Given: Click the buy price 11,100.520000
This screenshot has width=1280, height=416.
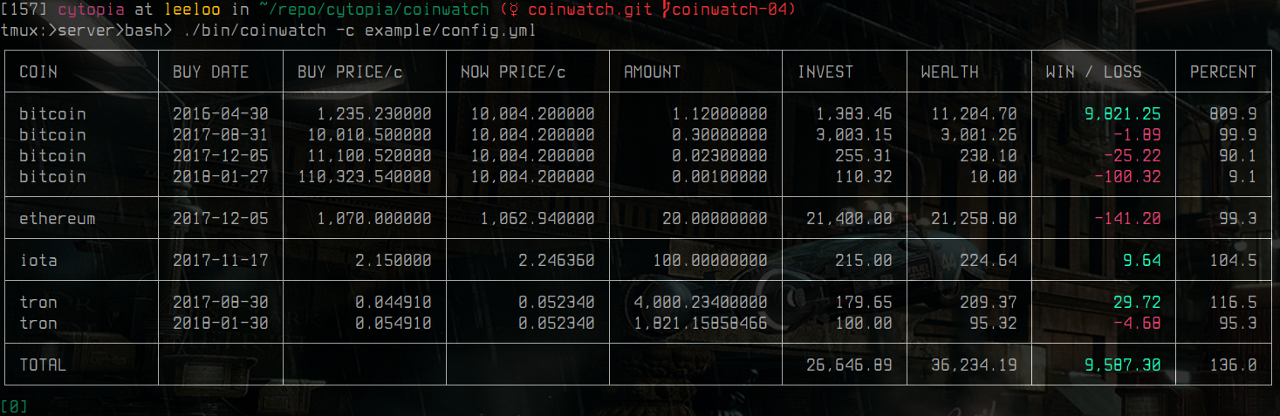Looking at the screenshot, I should click(x=370, y=156).
